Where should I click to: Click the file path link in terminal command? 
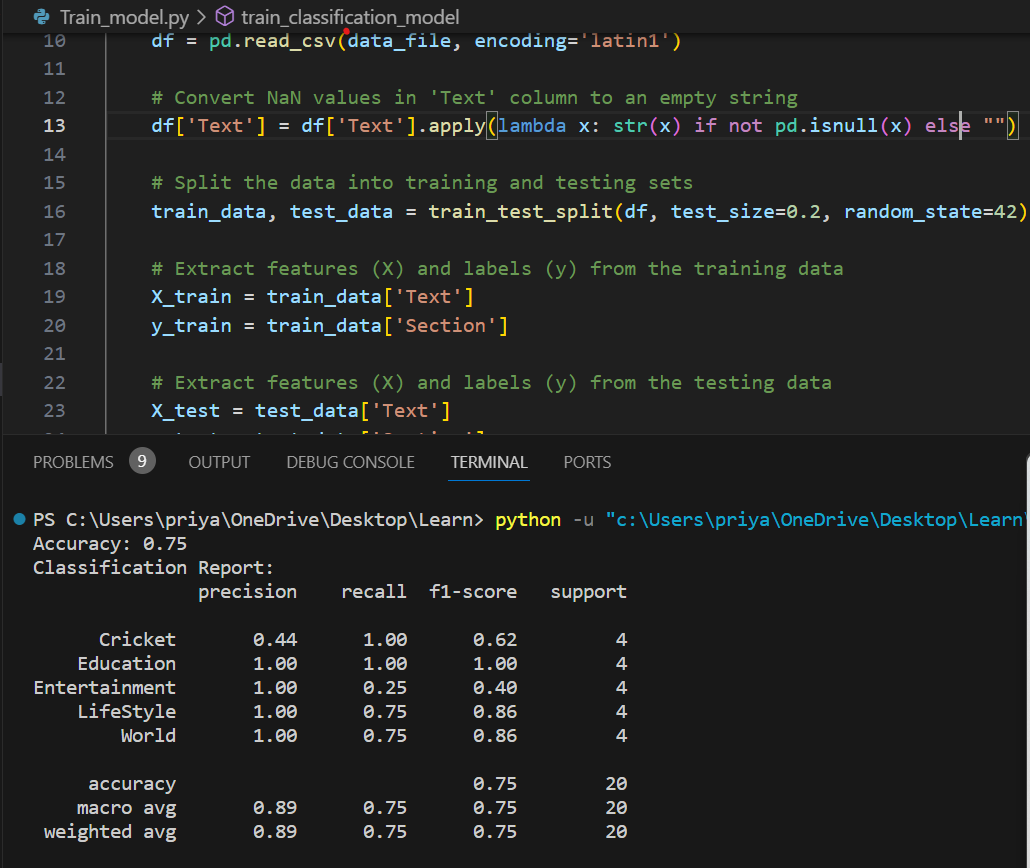tap(815, 520)
